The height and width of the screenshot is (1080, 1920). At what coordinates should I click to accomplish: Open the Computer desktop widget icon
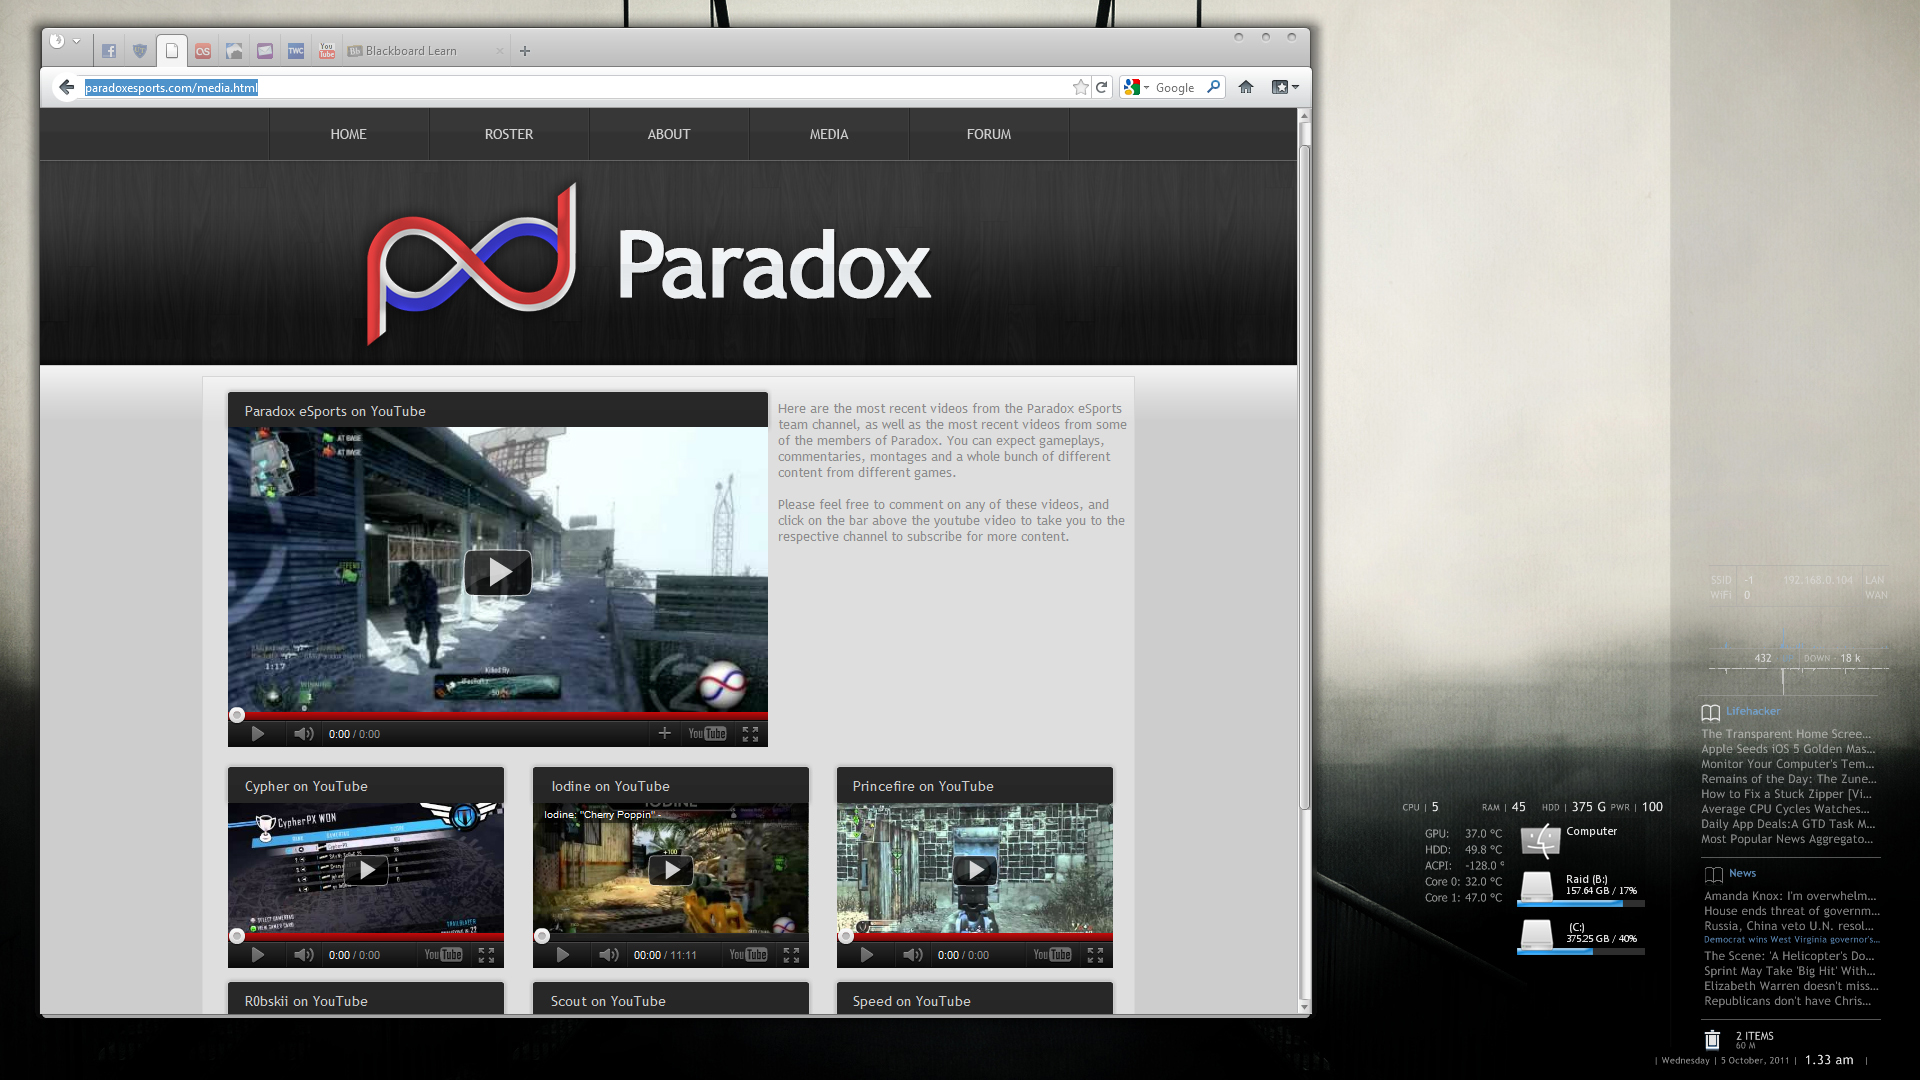[1541, 840]
